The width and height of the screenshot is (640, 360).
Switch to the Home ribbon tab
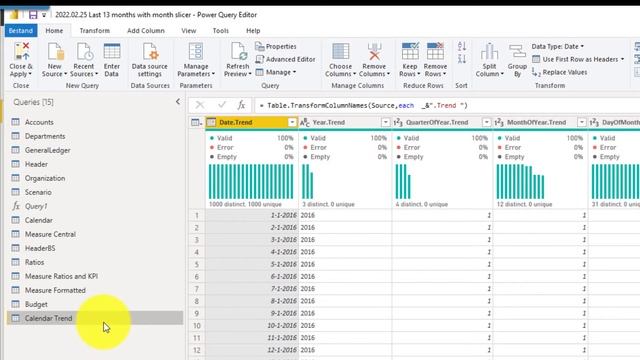click(54, 31)
